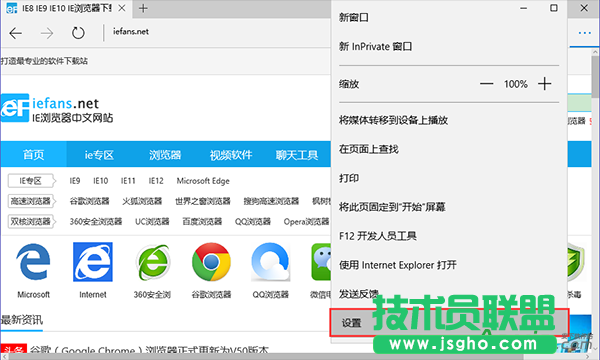Viewport: 600px width, 360px height.
Task: Go back with the browser back arrow
Action: [x=15, y=33]
